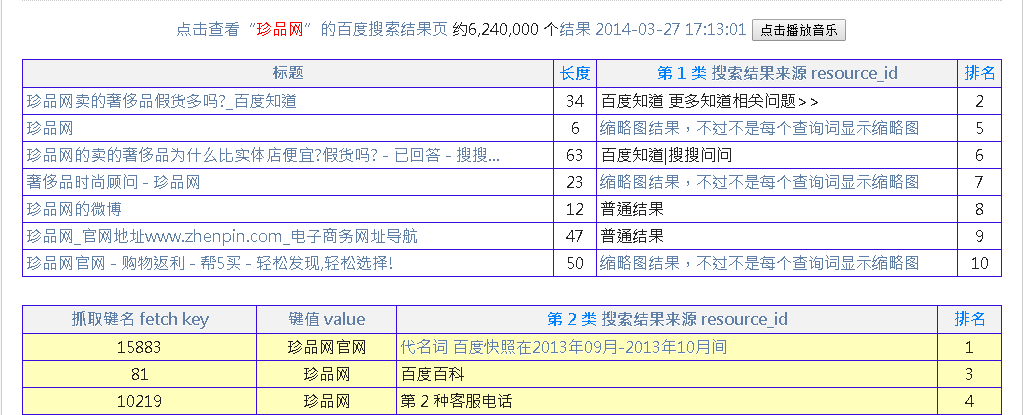Click the 长度 column header
The image size is (1023, 415).
coord(575,73)
